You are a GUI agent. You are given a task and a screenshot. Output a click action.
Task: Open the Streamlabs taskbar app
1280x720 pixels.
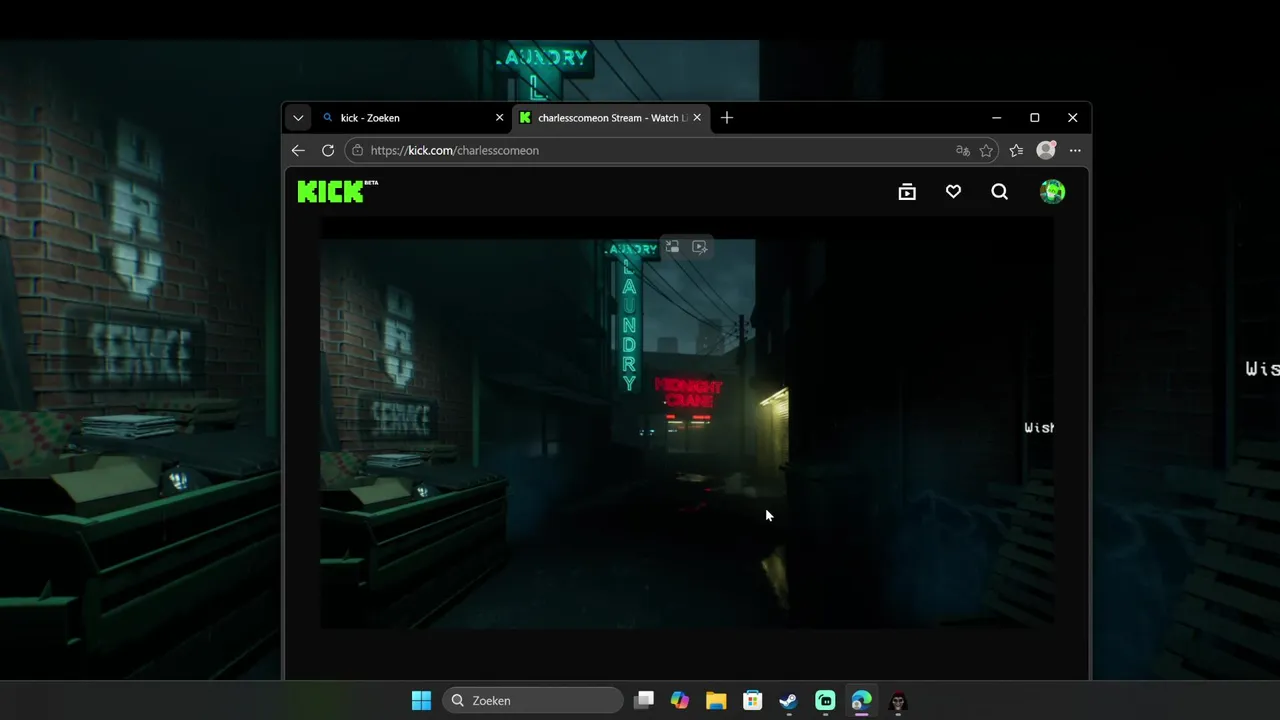click(825, 700)
